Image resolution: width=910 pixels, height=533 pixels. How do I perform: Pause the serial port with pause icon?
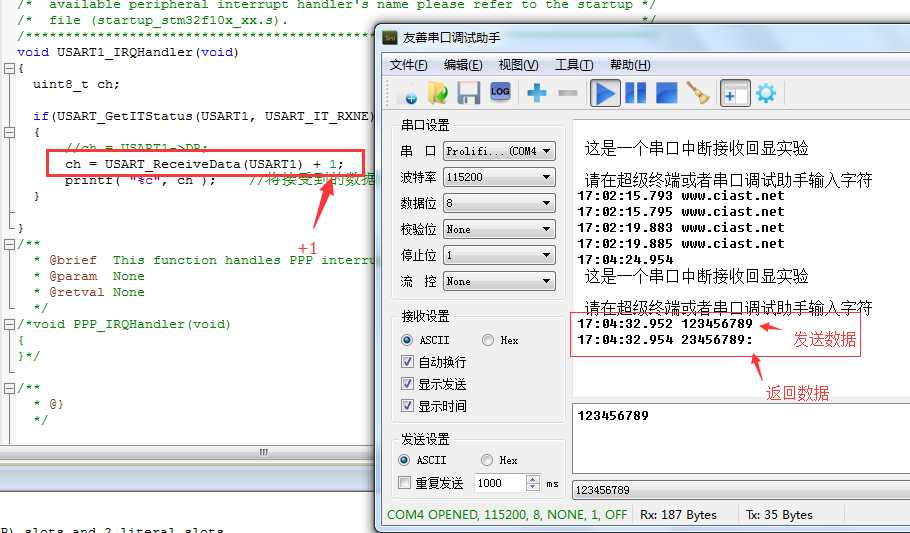tap(635, 93)
